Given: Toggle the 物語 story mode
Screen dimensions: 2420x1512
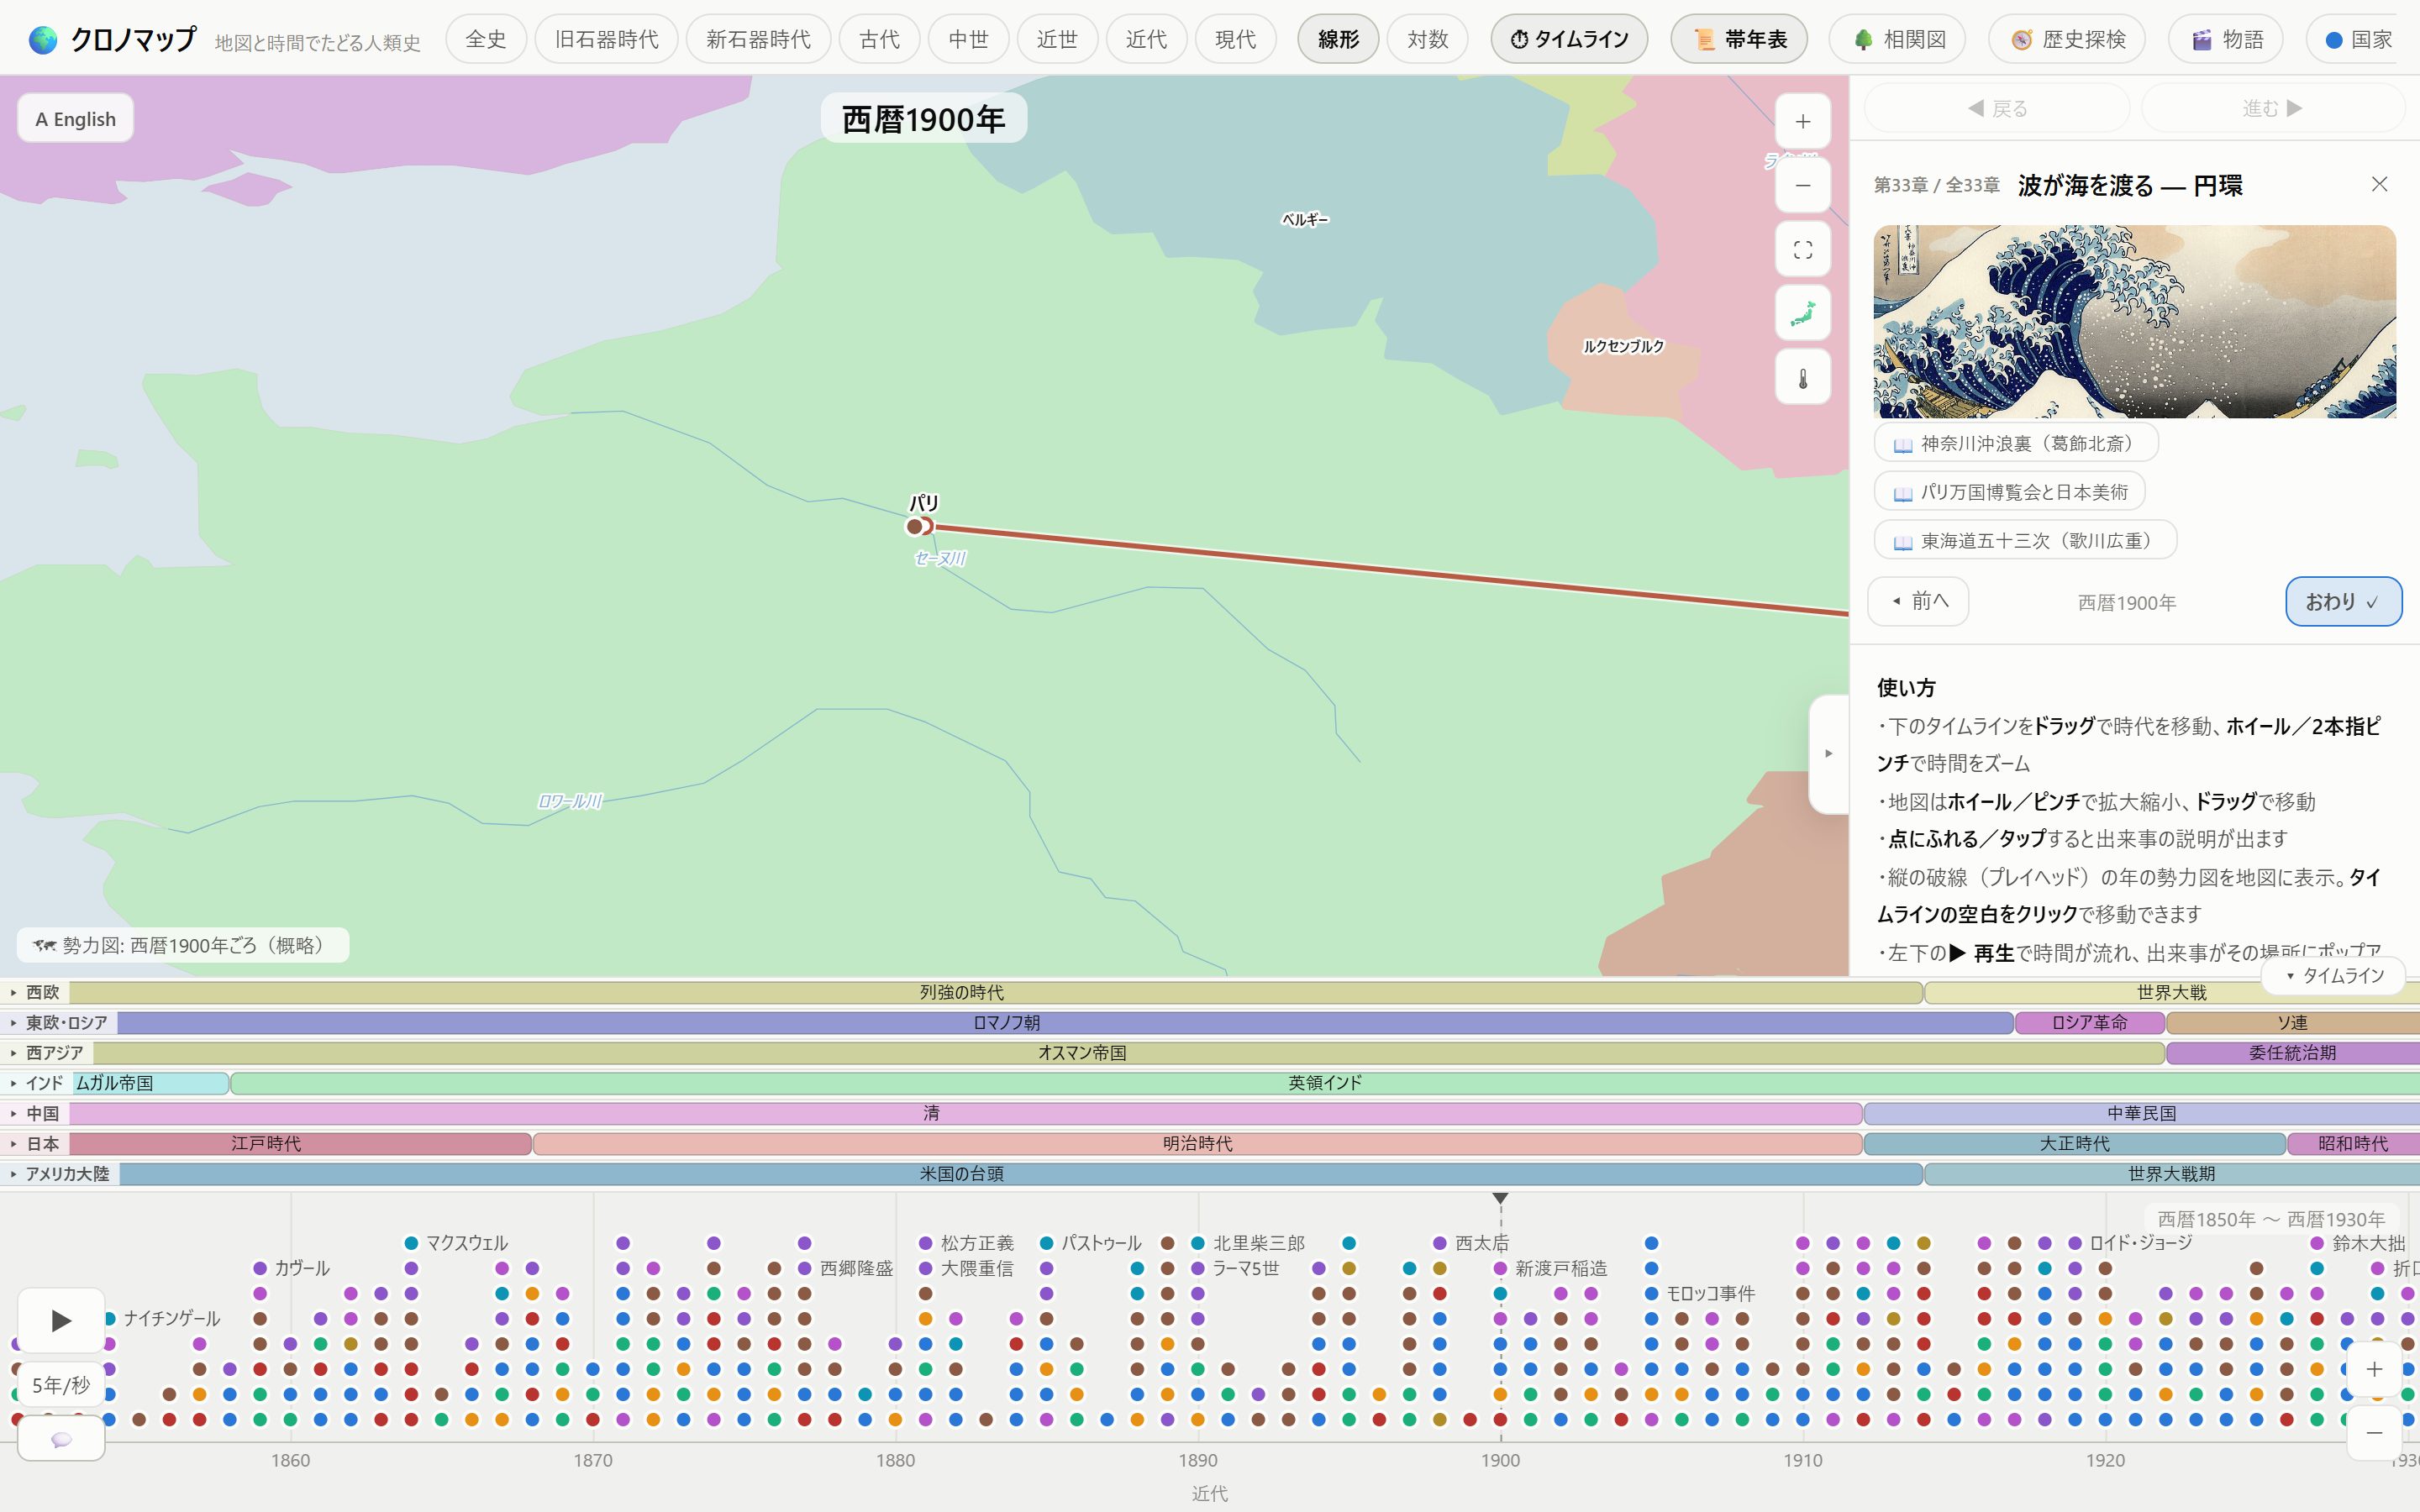Looking at the screenshot, I should [x=2226, y=39].
